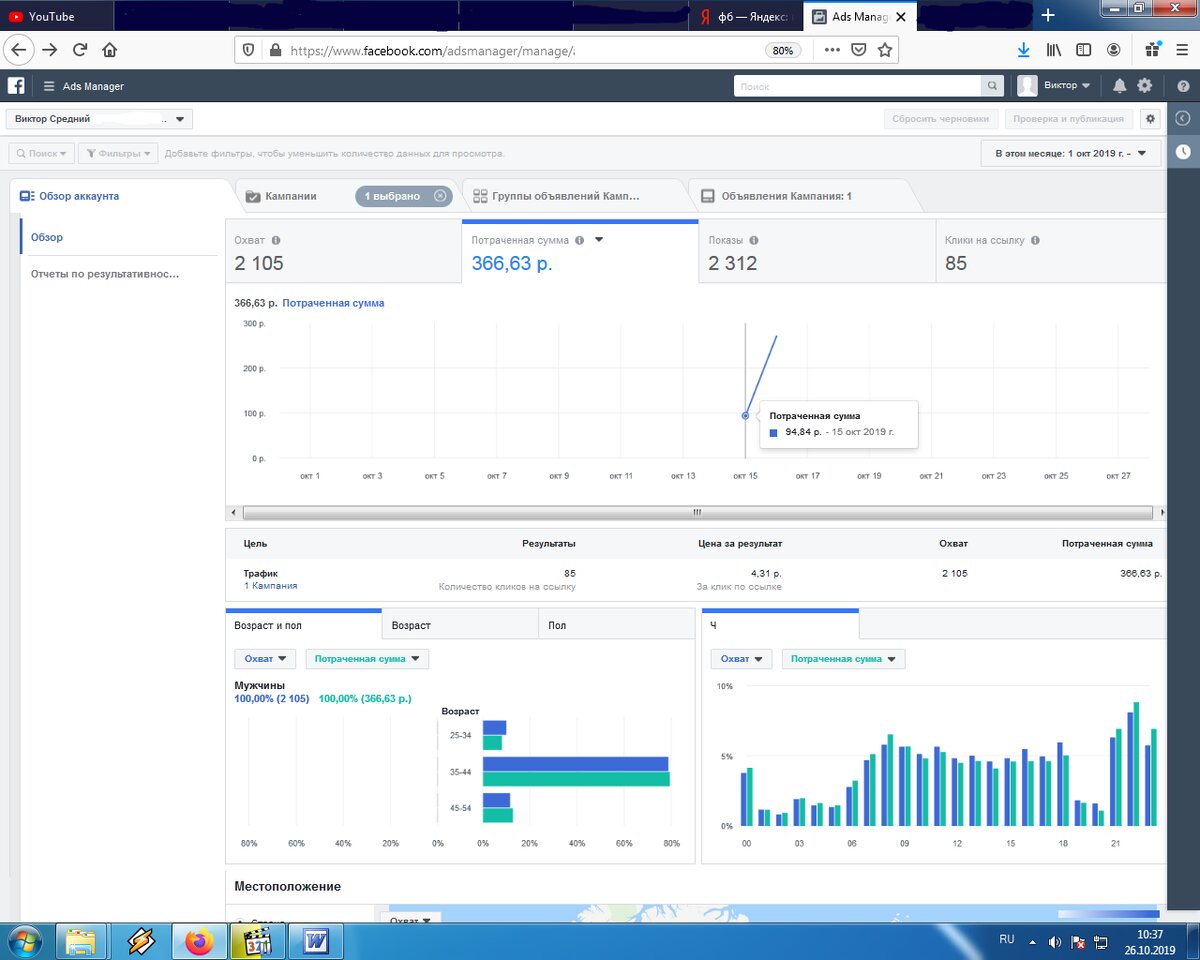The width and height of the screenshot is (1200, 960).
Task: Open the date range В этом месяце dropdown
Action: click(x=1071, y=154)
